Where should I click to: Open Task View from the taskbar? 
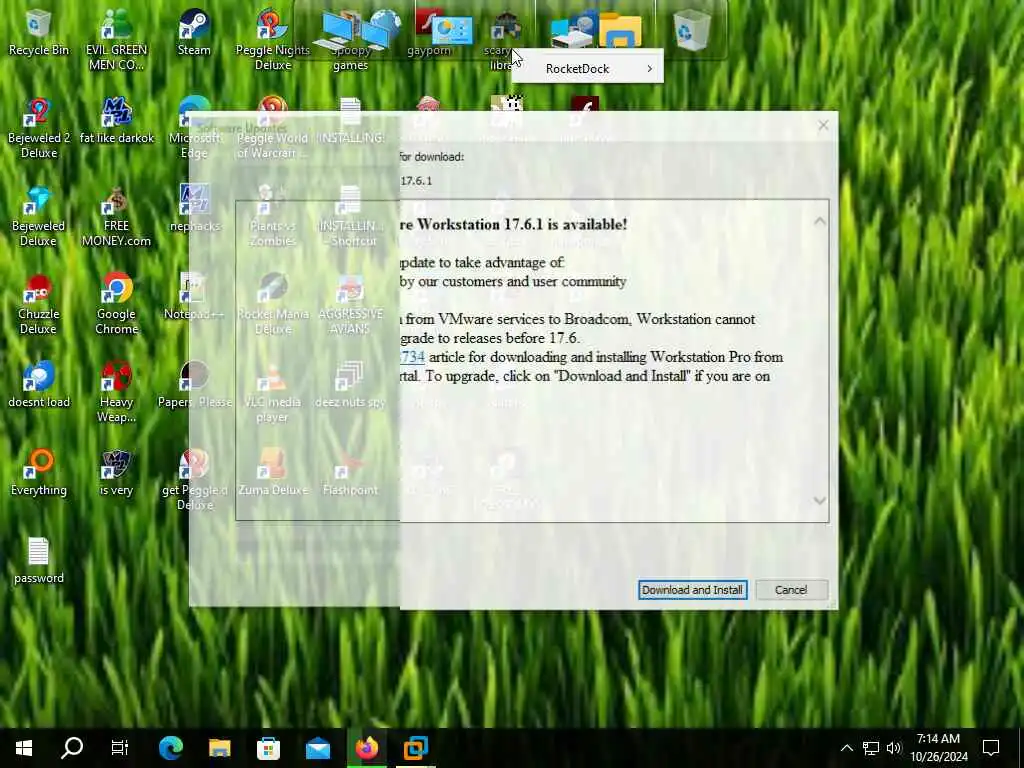tap(120, 748)
